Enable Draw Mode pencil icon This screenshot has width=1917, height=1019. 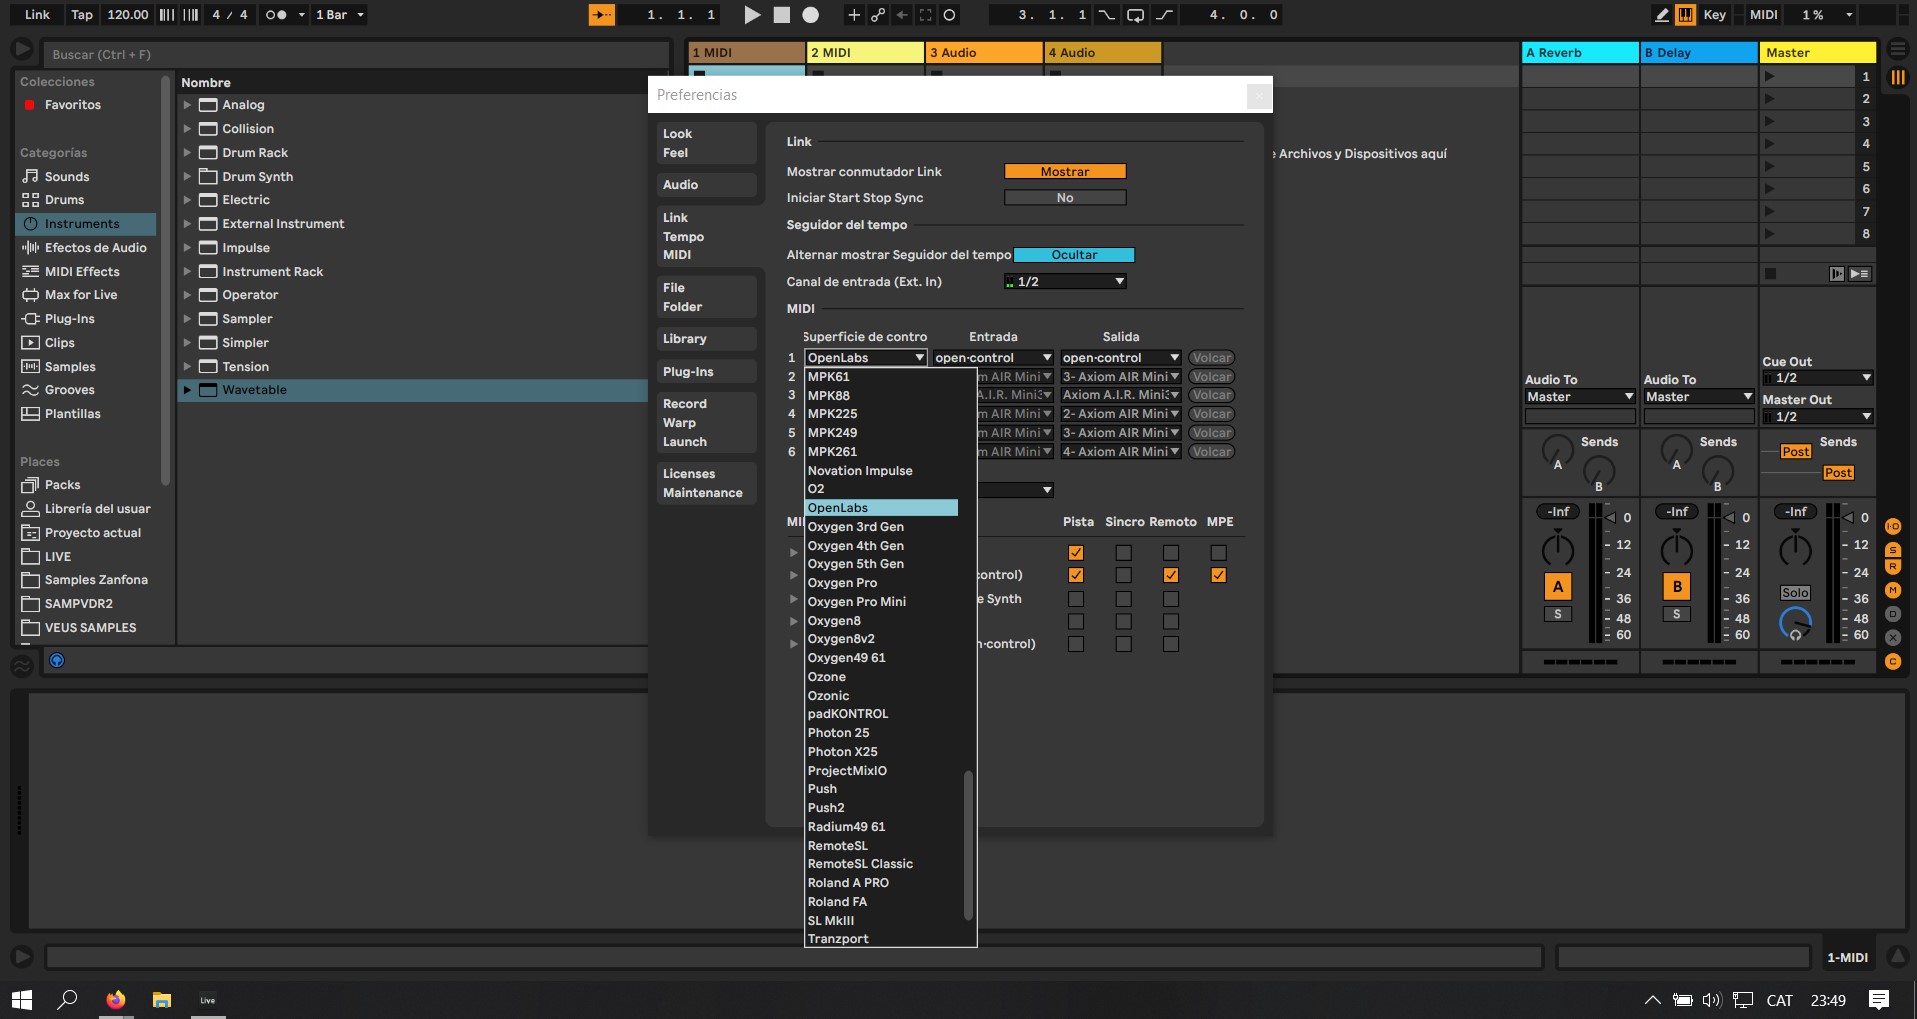point(1662,15)
